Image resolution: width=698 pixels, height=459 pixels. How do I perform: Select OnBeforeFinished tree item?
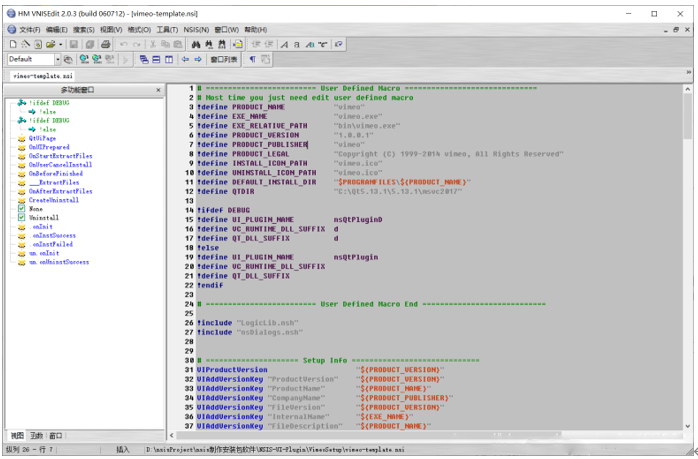coord(56,174)
